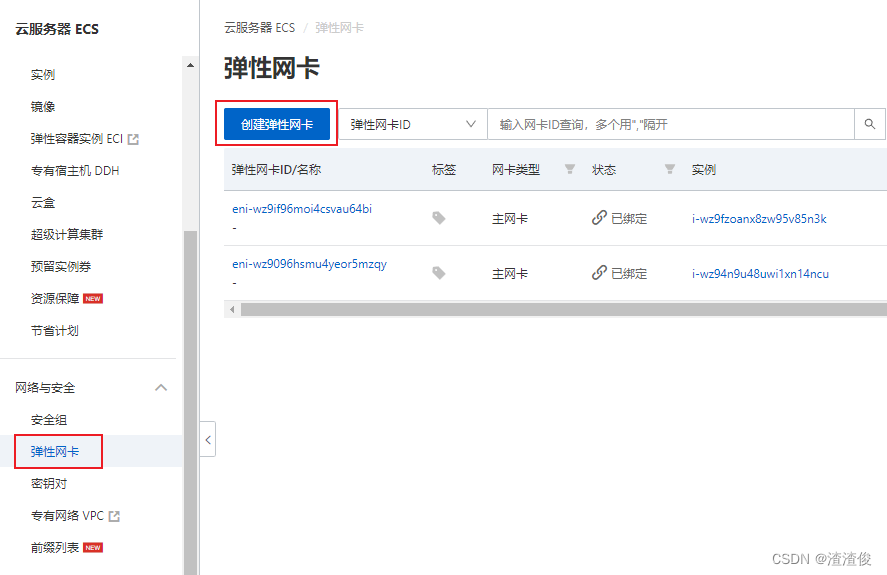Viewport: 887px width, 575px height.
Task: Go to 云服务器 ECS breadcrumb
Action: [x=260, y=28]
